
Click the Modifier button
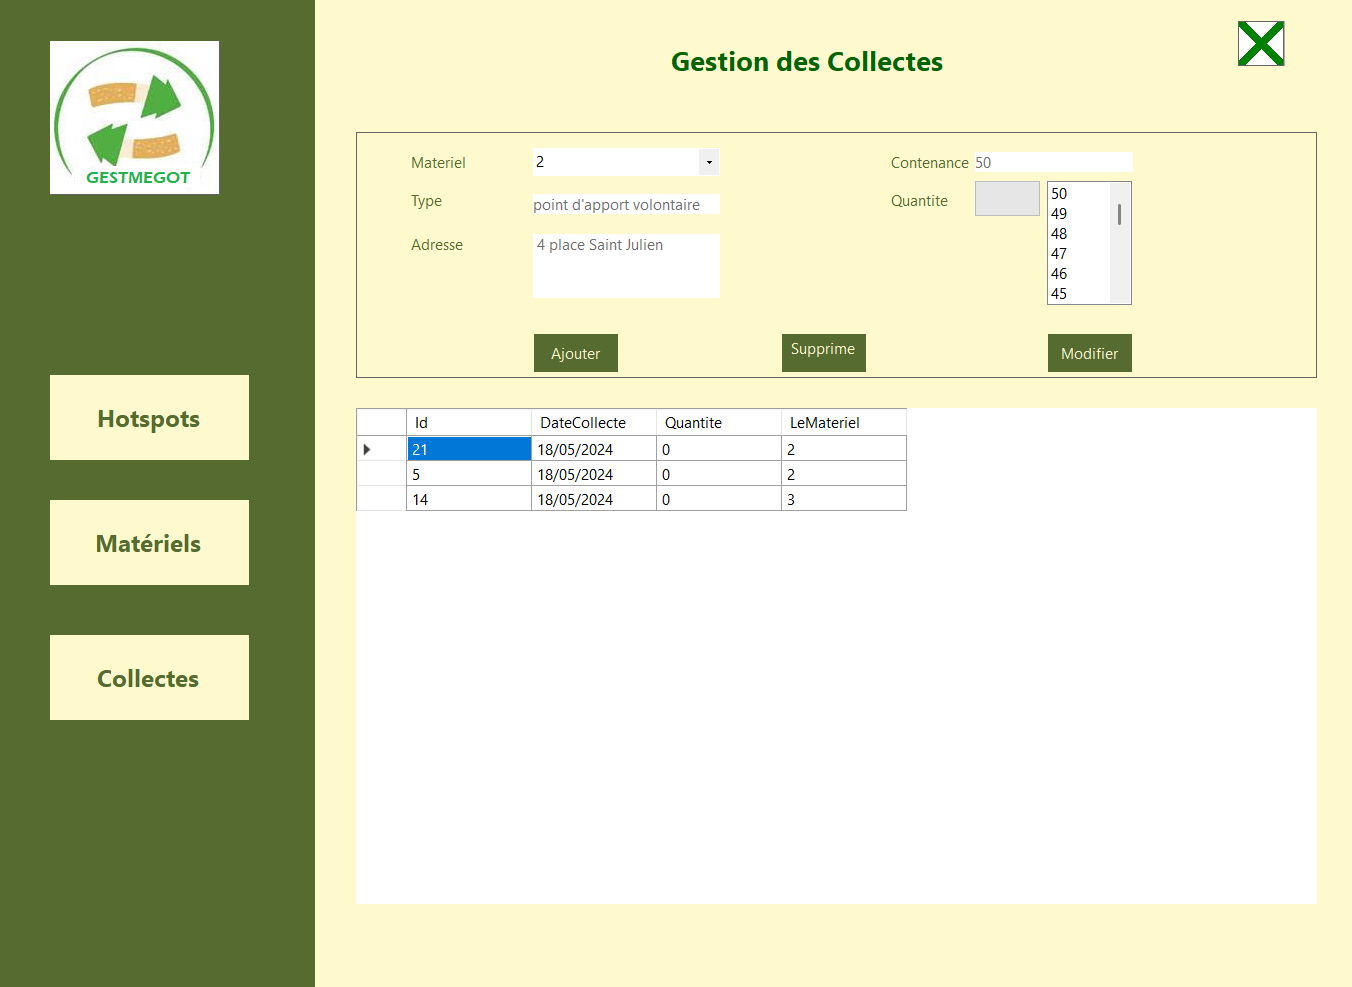pos(1089,353)
